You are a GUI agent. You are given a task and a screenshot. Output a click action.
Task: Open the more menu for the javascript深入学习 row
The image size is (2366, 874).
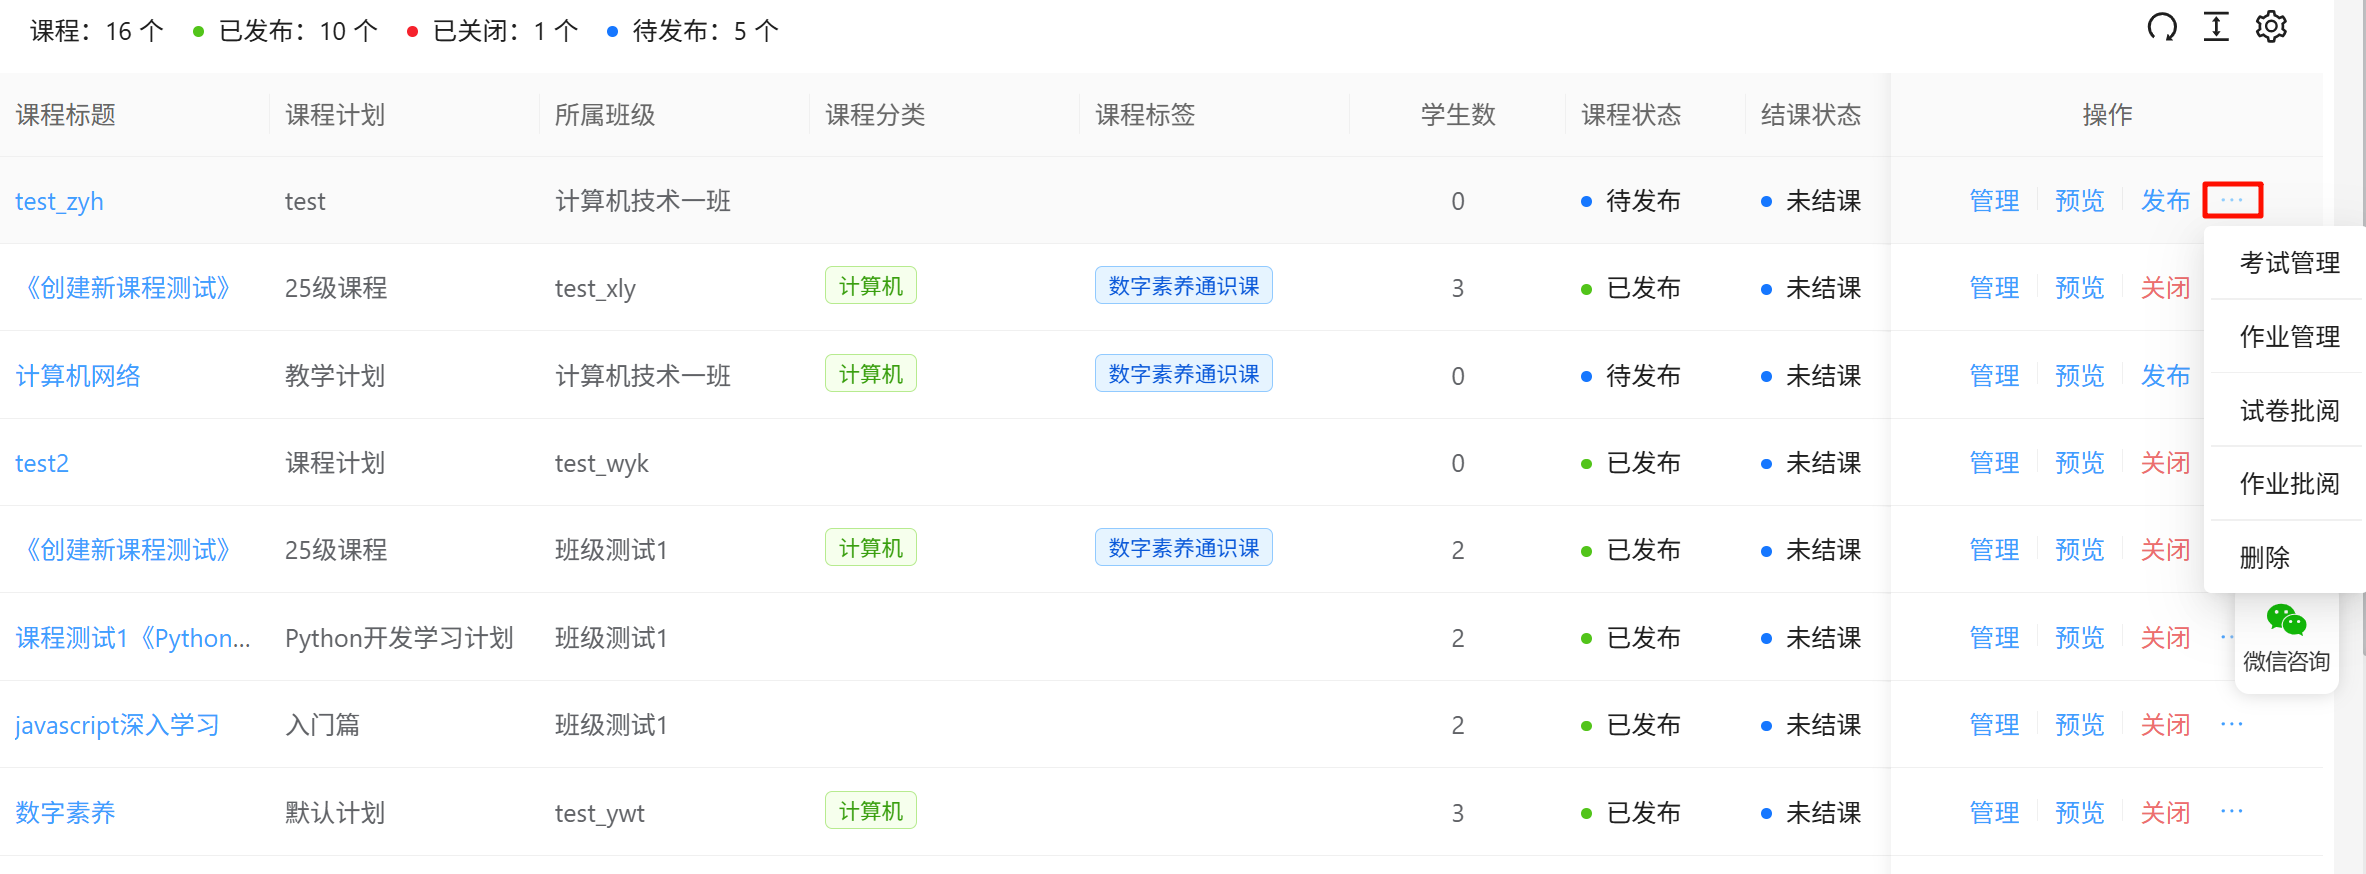(x=2232, y=724)
